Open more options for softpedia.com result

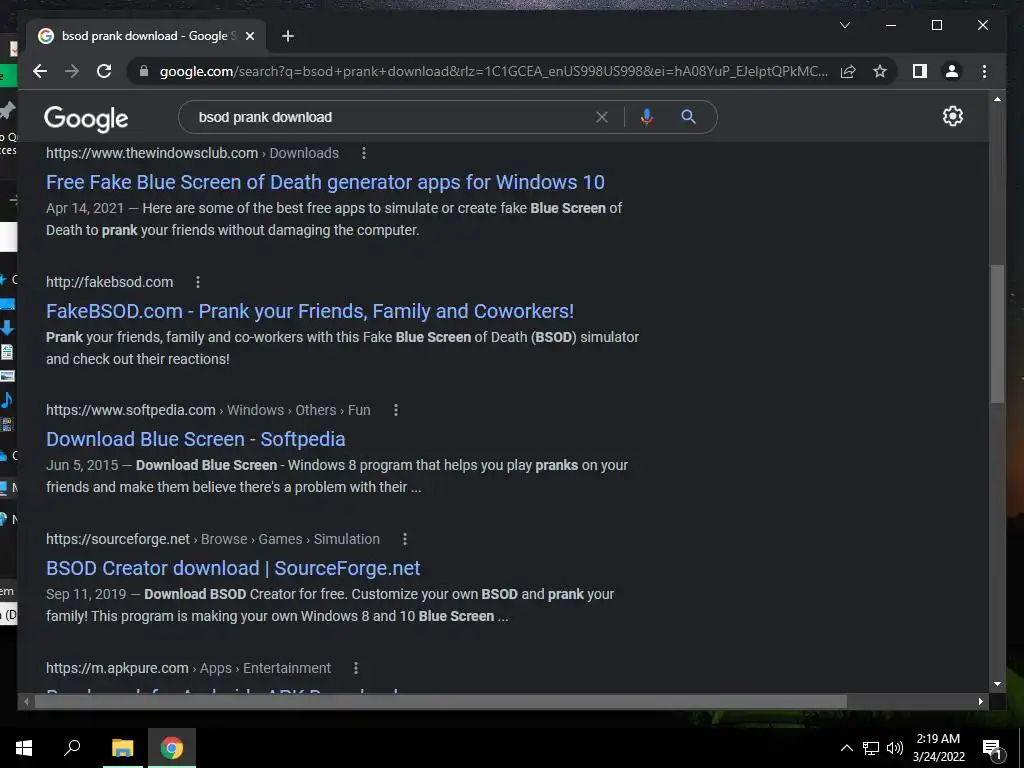[x=396, y=410]
